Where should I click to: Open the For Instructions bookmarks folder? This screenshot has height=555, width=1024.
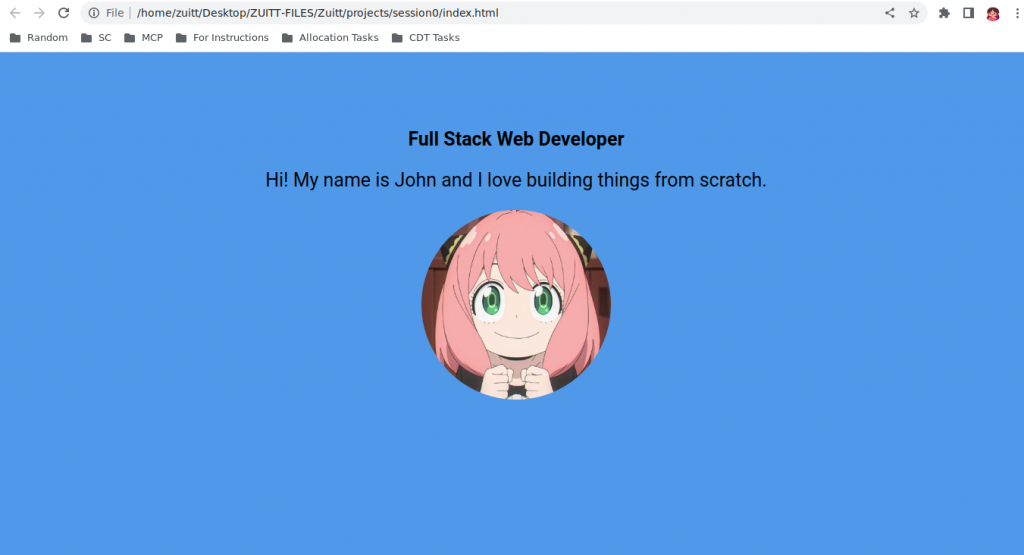pyautogui.click(x=223, y=38)
